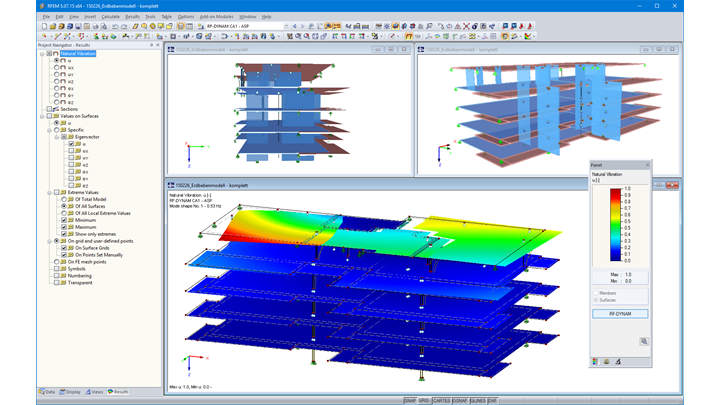This screenshot has height=405, width=720.
Task: Select Of Total Model radio button
Action: pyautogui.click(x=64, y=199)
